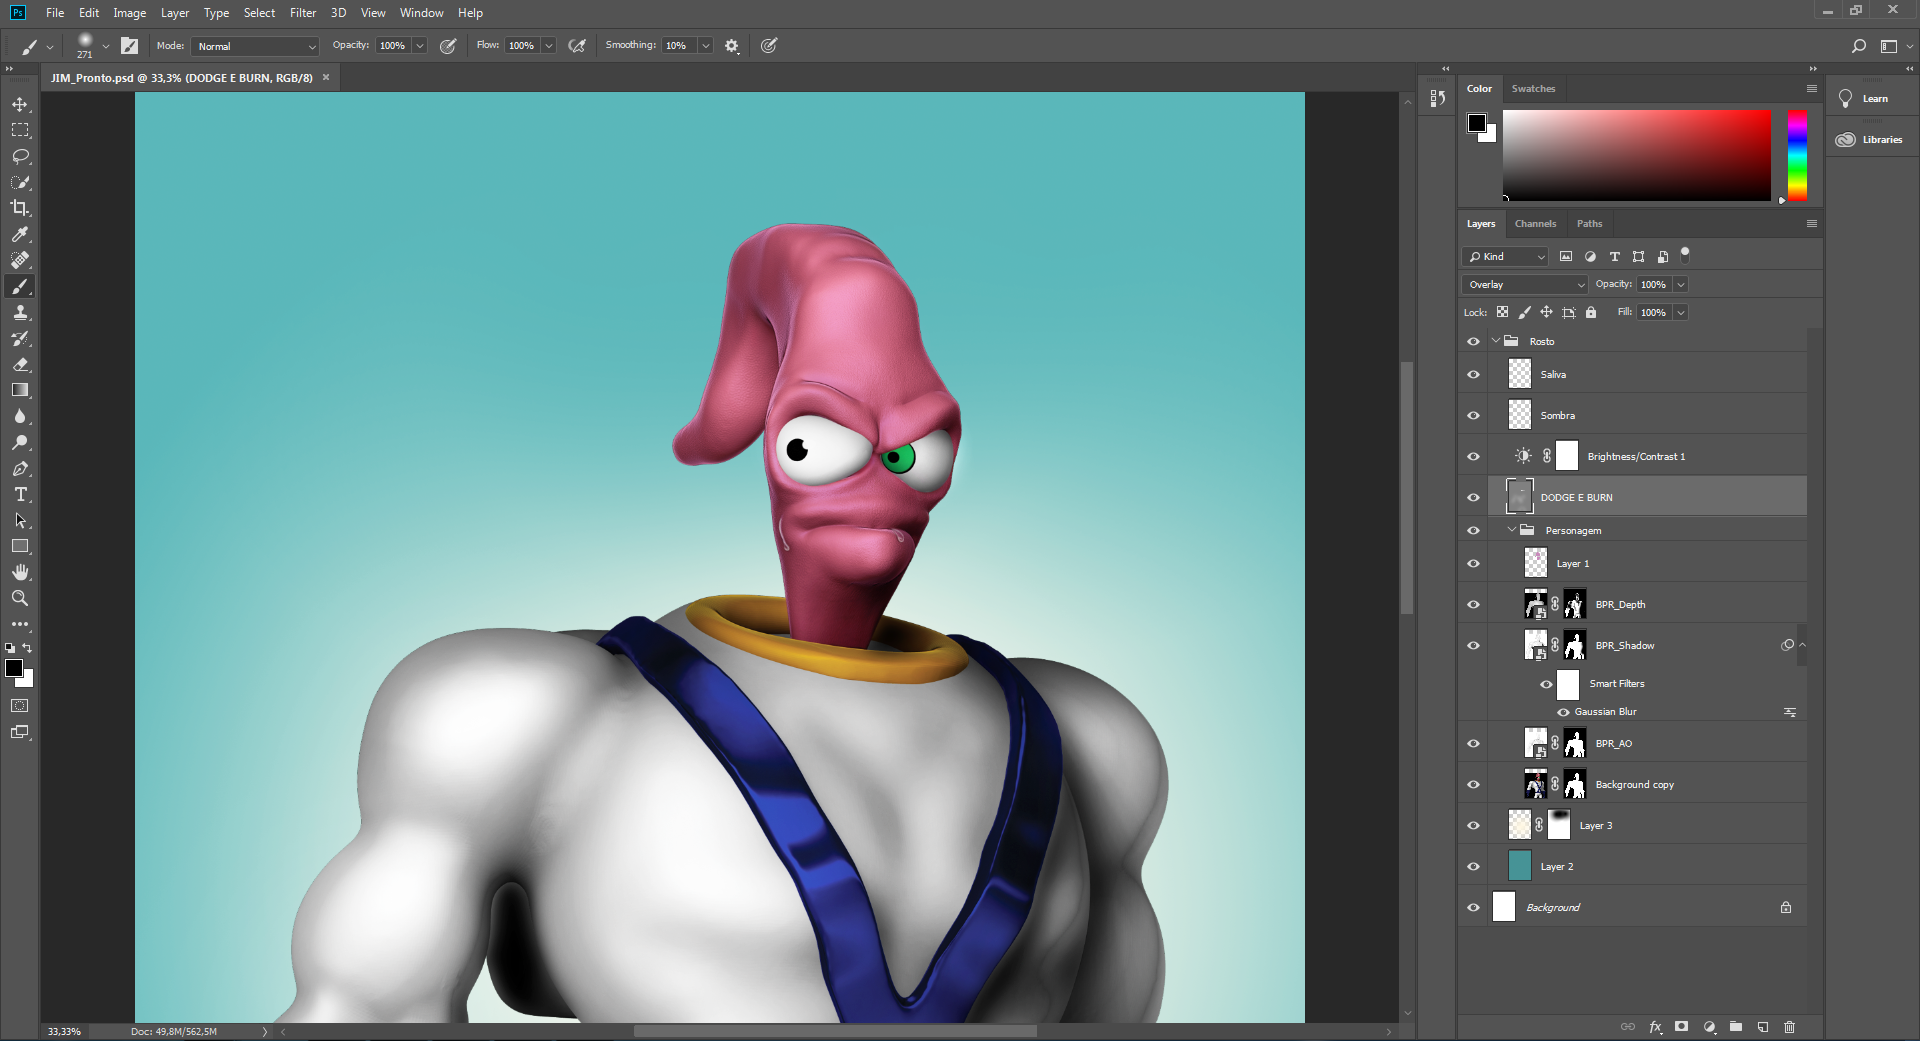This screenshot has width=1920, height=1041.
Task: Select the Eraser tool
Action: click(20, 364)
